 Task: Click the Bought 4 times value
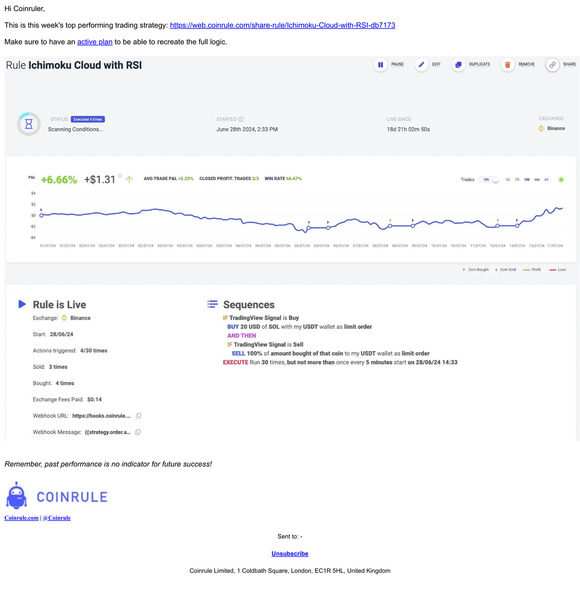65,383
